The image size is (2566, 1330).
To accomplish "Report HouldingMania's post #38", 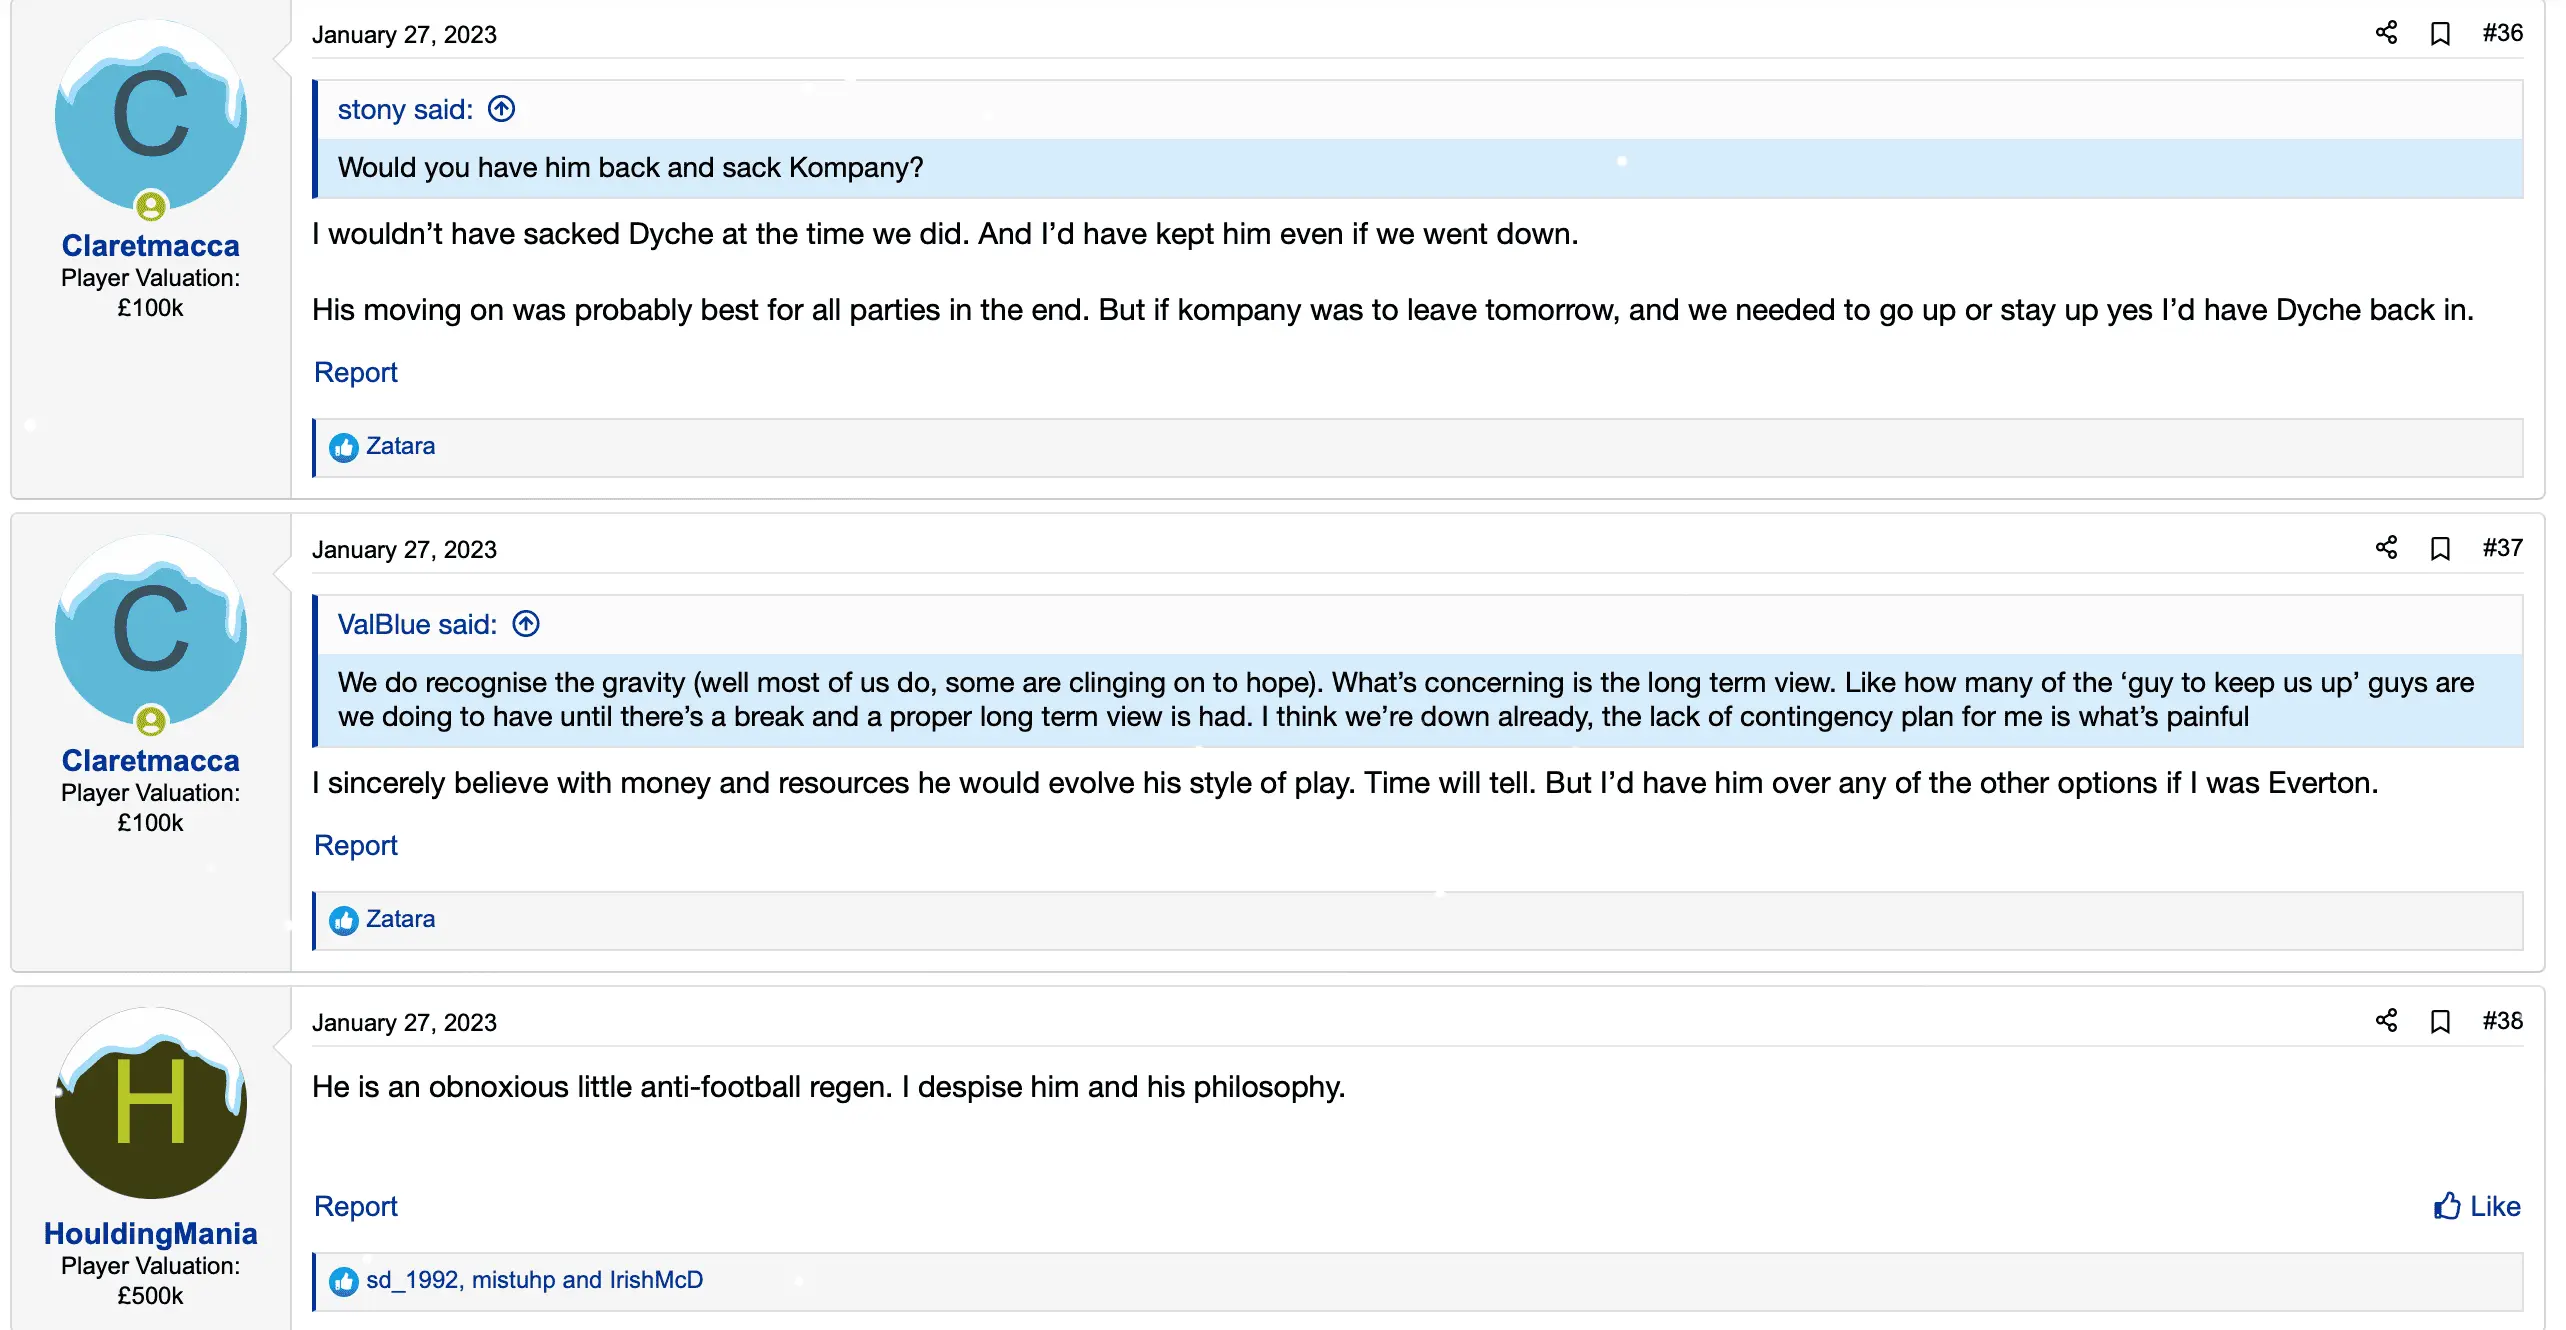I will pyautogui.click(x=356, y=1206).
